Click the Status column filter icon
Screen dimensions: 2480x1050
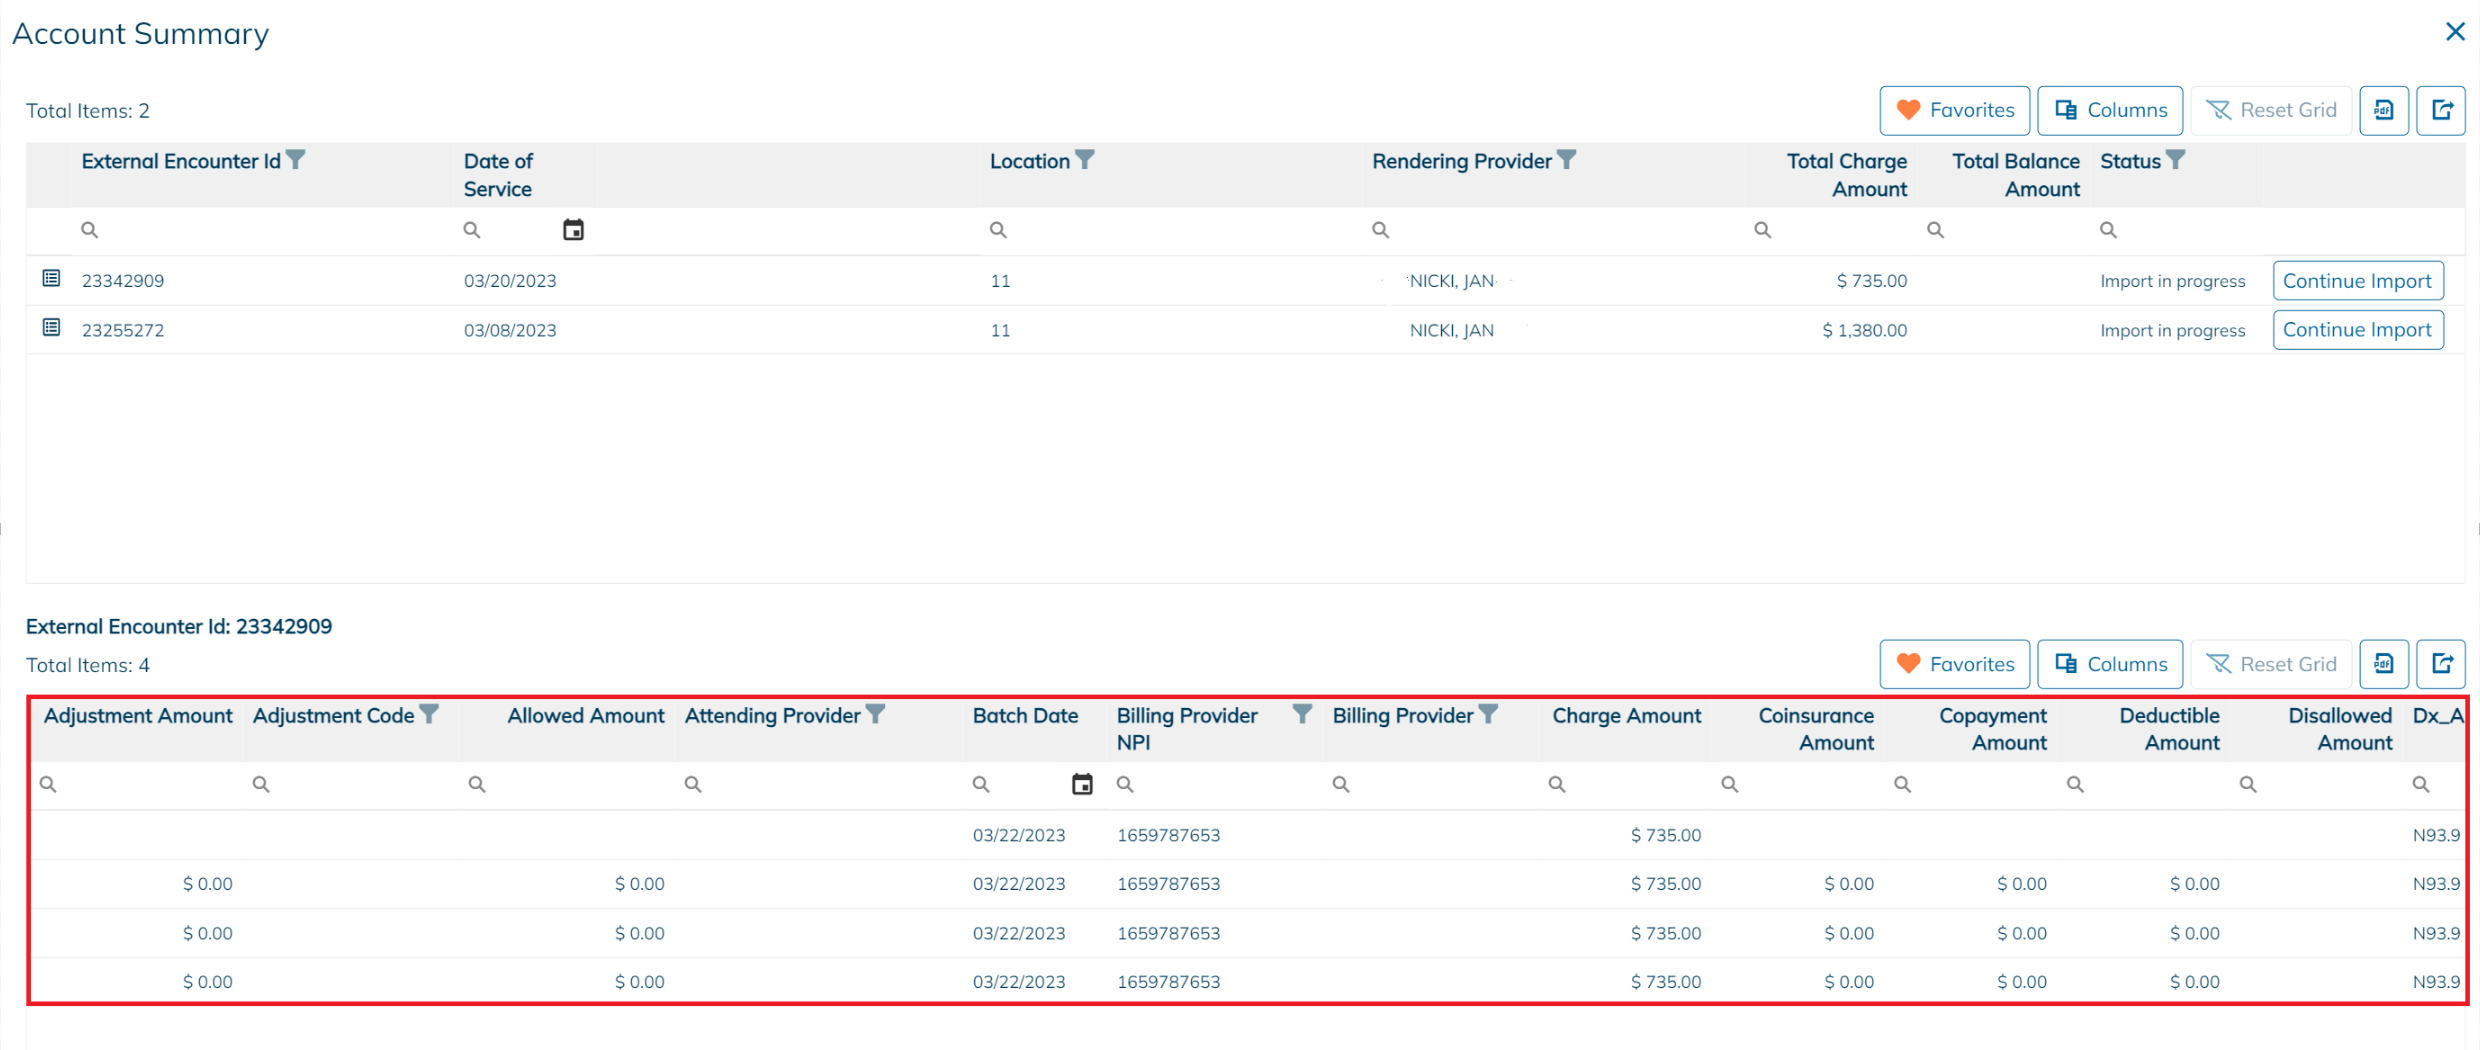2176,160
